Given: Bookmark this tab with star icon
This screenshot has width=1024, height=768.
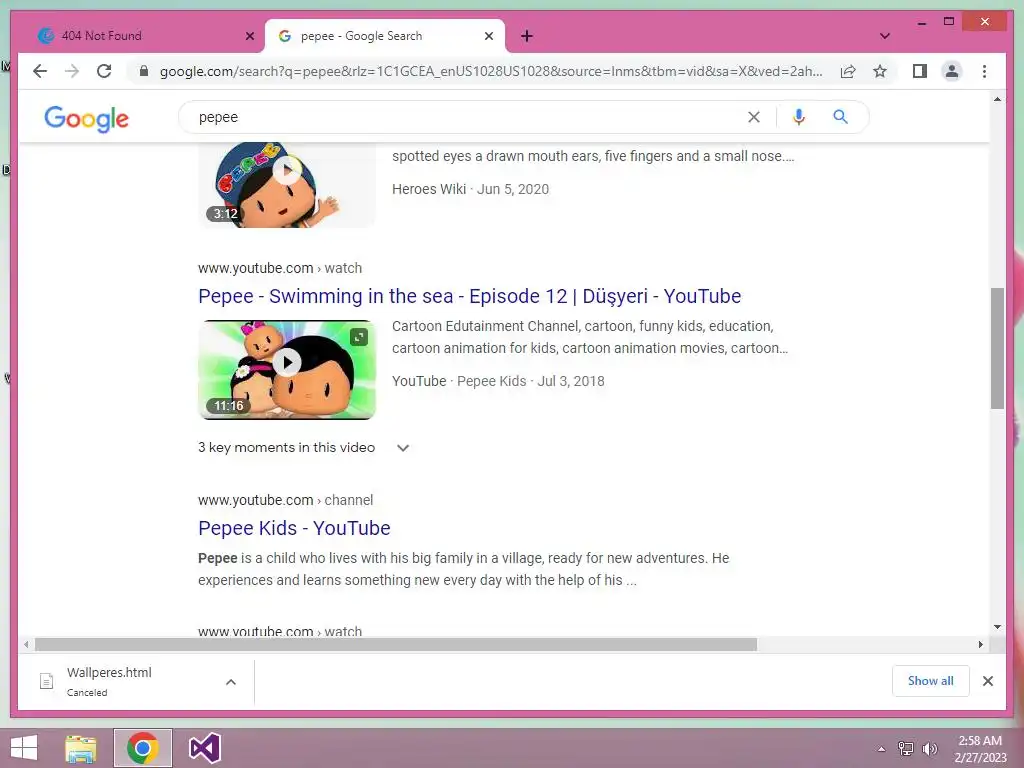Looking at the screenshot, I should pos(880,71).
